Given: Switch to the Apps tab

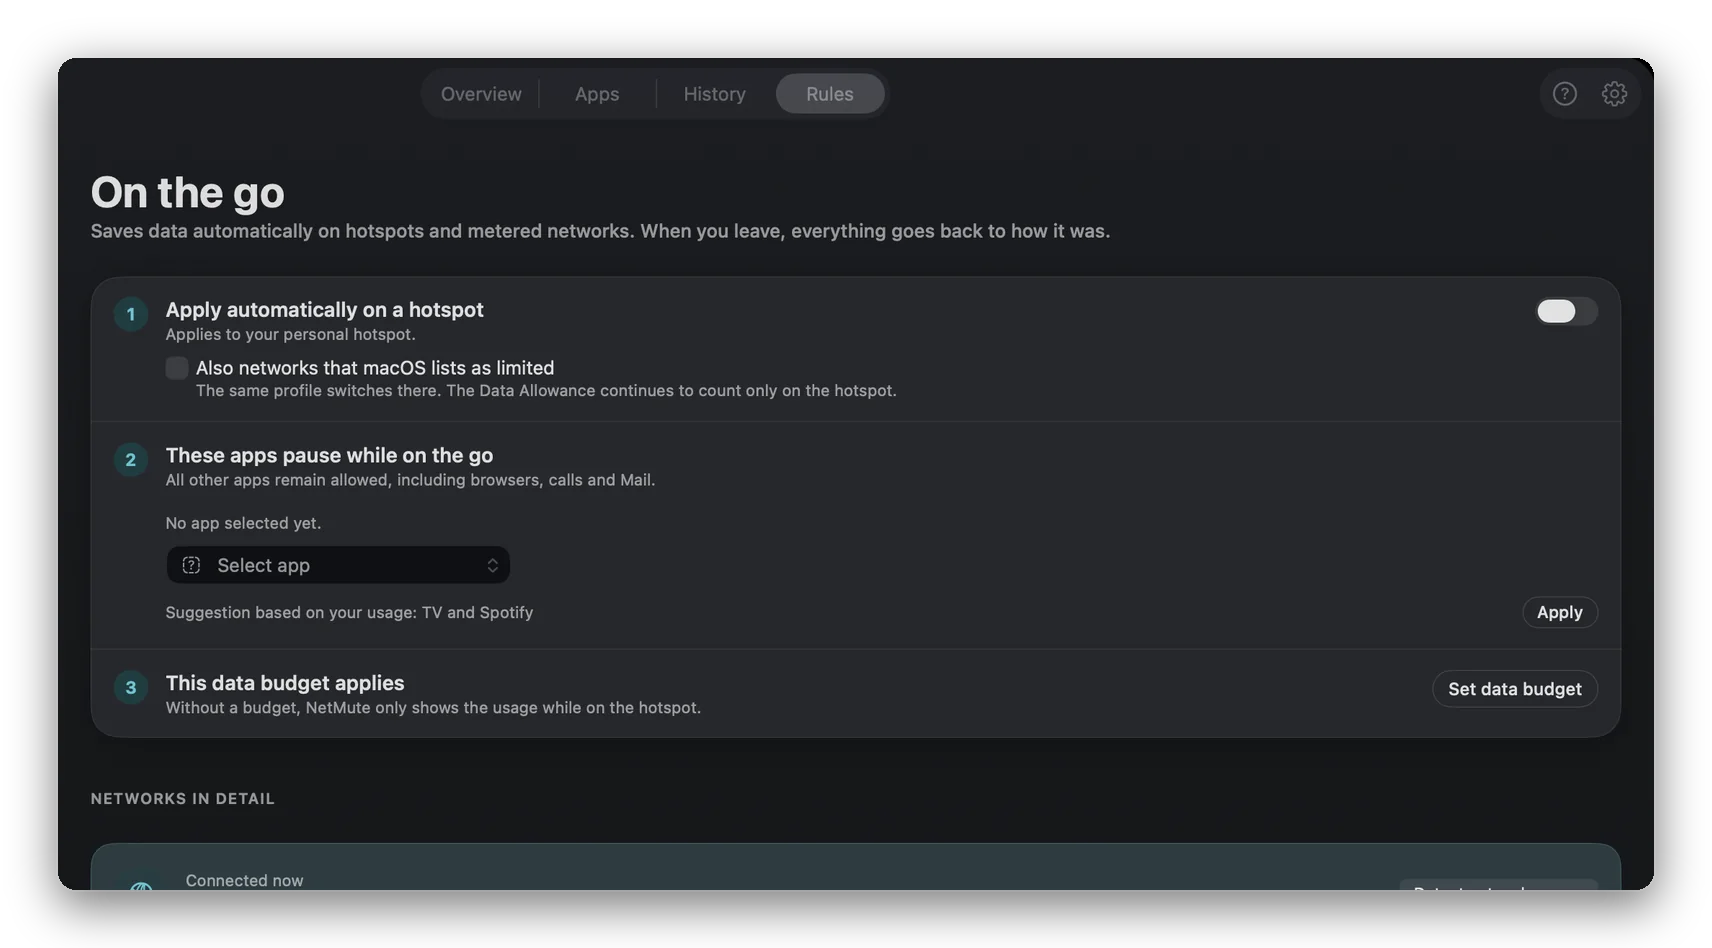Looking at the screenshot, I should 597,94.
